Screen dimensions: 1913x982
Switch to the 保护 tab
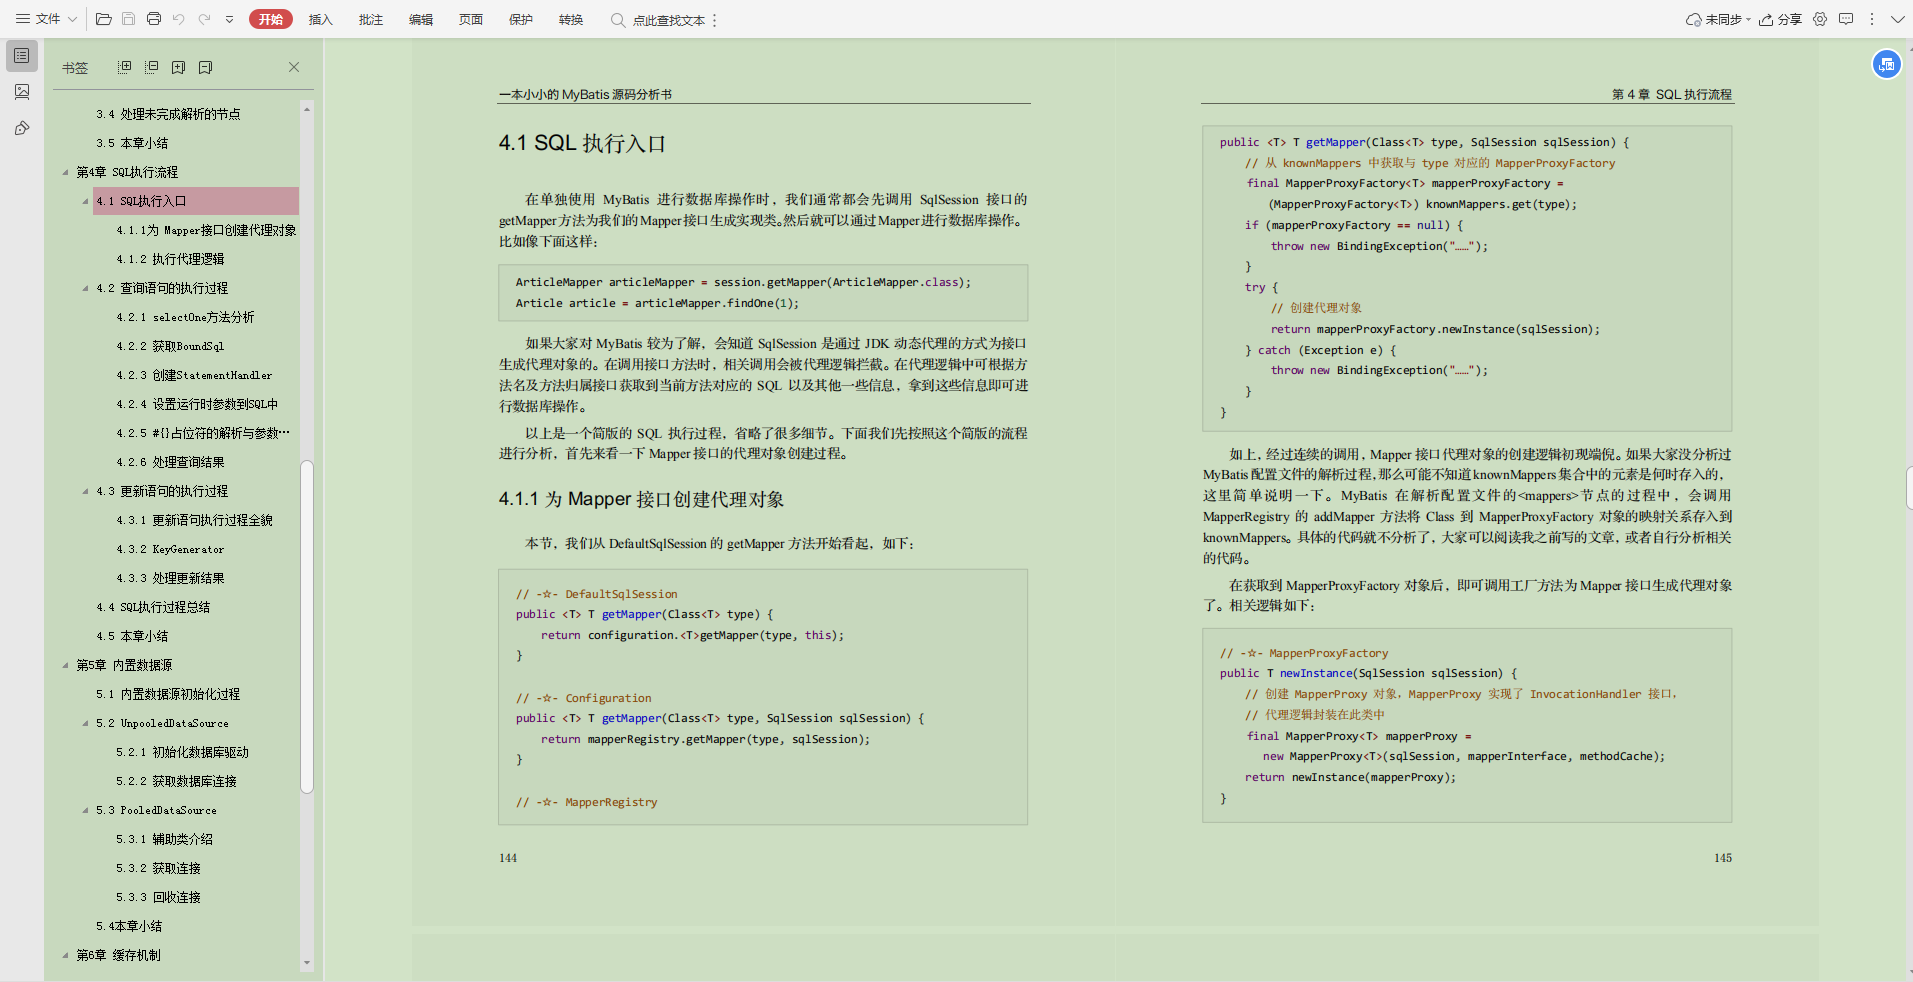[521, 19]
